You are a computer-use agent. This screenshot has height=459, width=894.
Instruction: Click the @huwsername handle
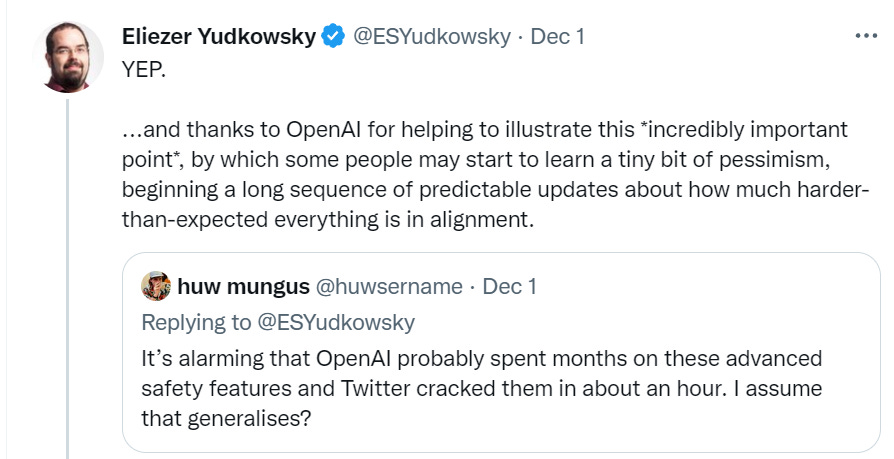389,287
